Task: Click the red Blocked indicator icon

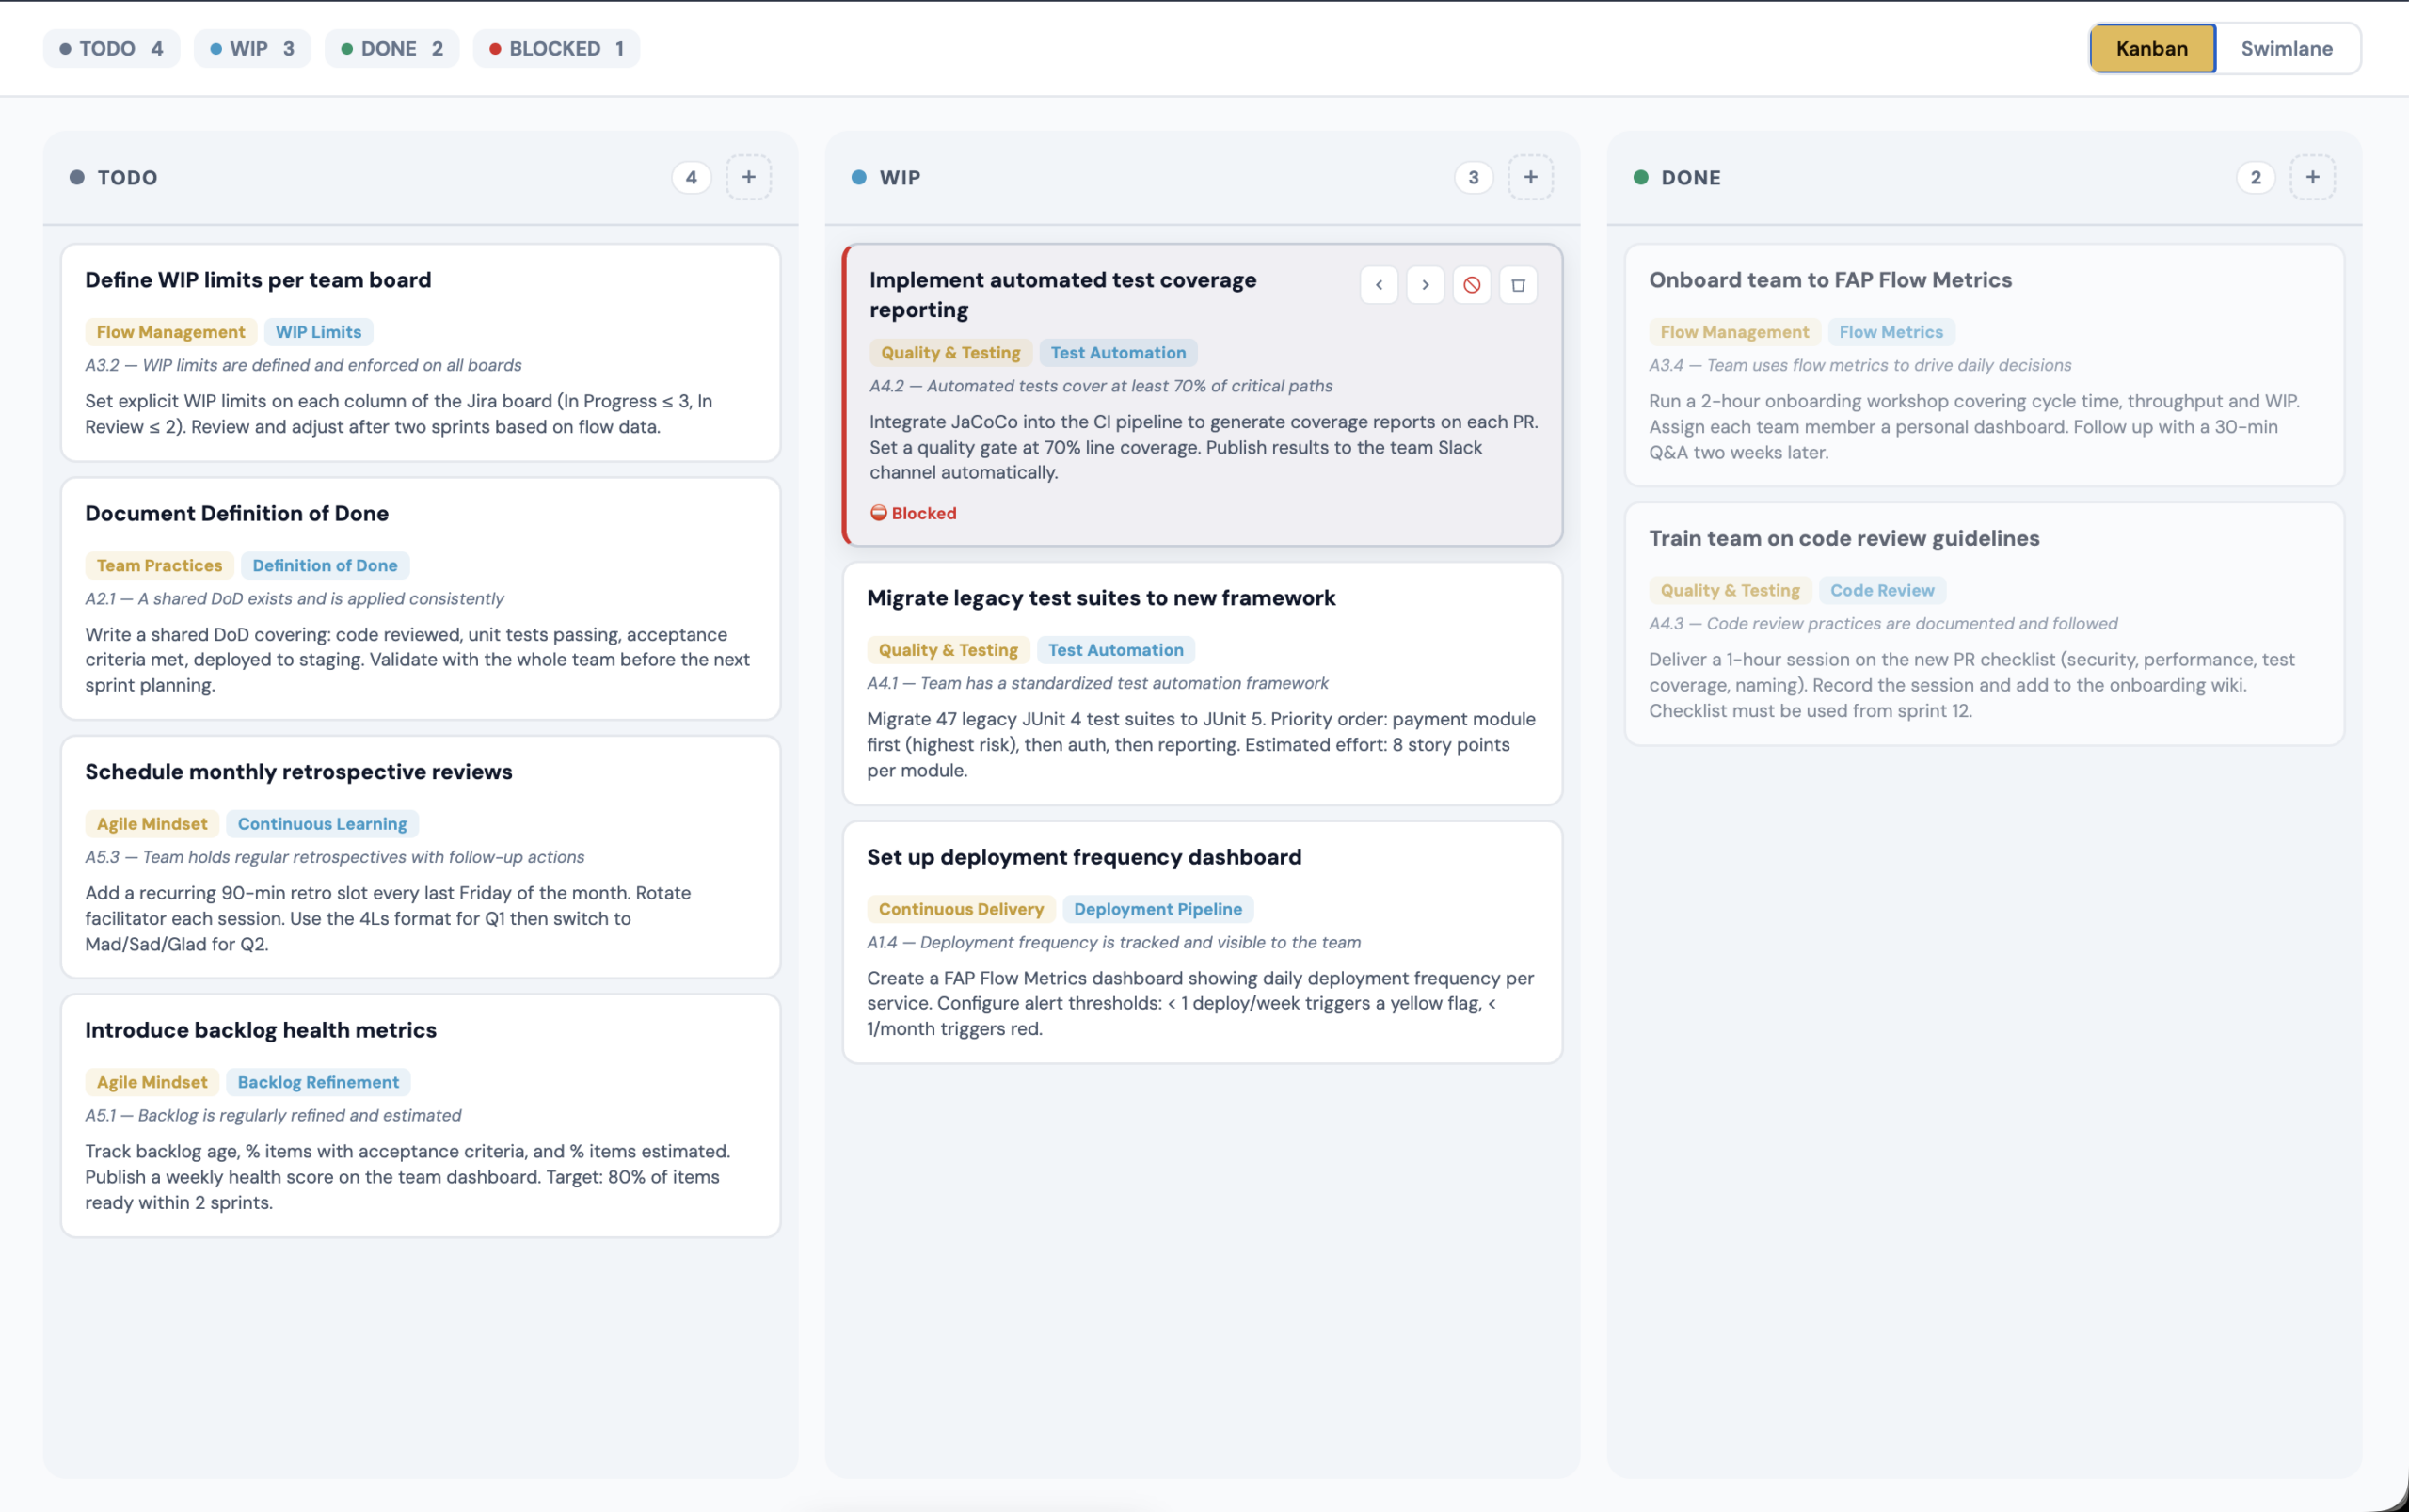Action: click(x=878, y=513)
